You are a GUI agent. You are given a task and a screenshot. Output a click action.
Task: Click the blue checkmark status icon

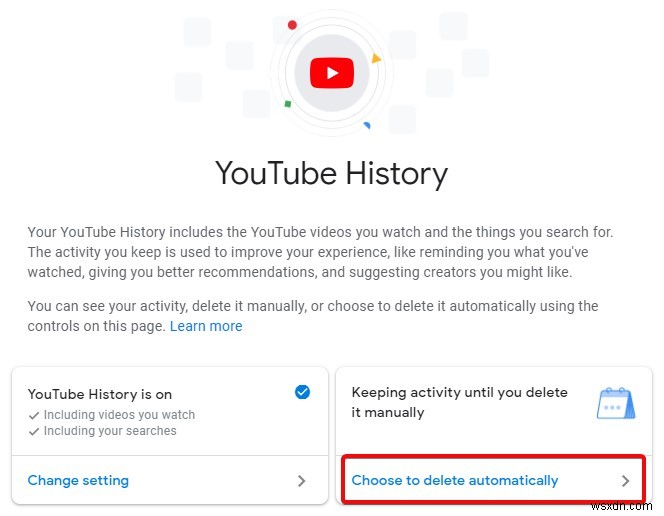(302, 392)
